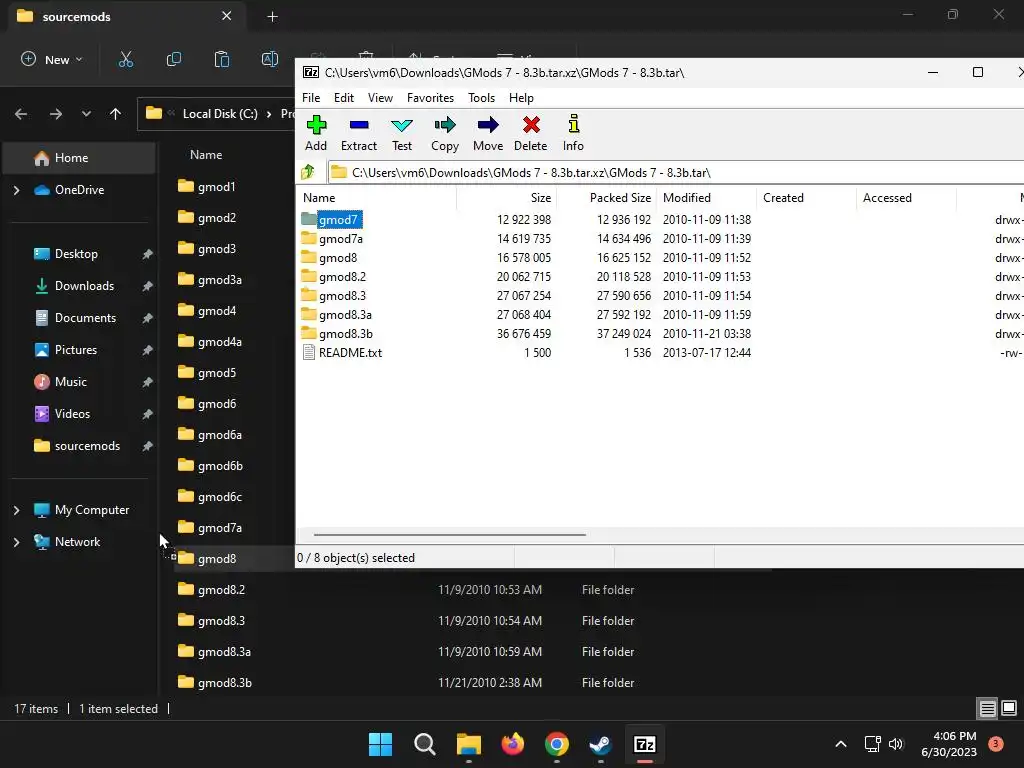
Task: Select gmod7a folder in 7-Zip
Action: (x=340, y=239)
